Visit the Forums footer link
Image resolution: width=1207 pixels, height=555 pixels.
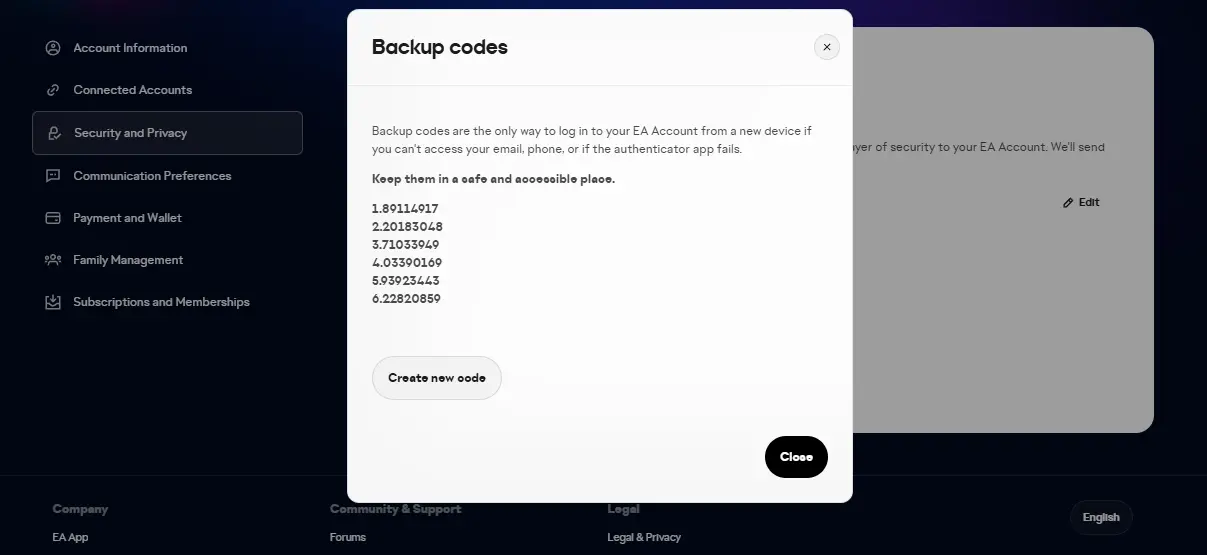(348, 537)
